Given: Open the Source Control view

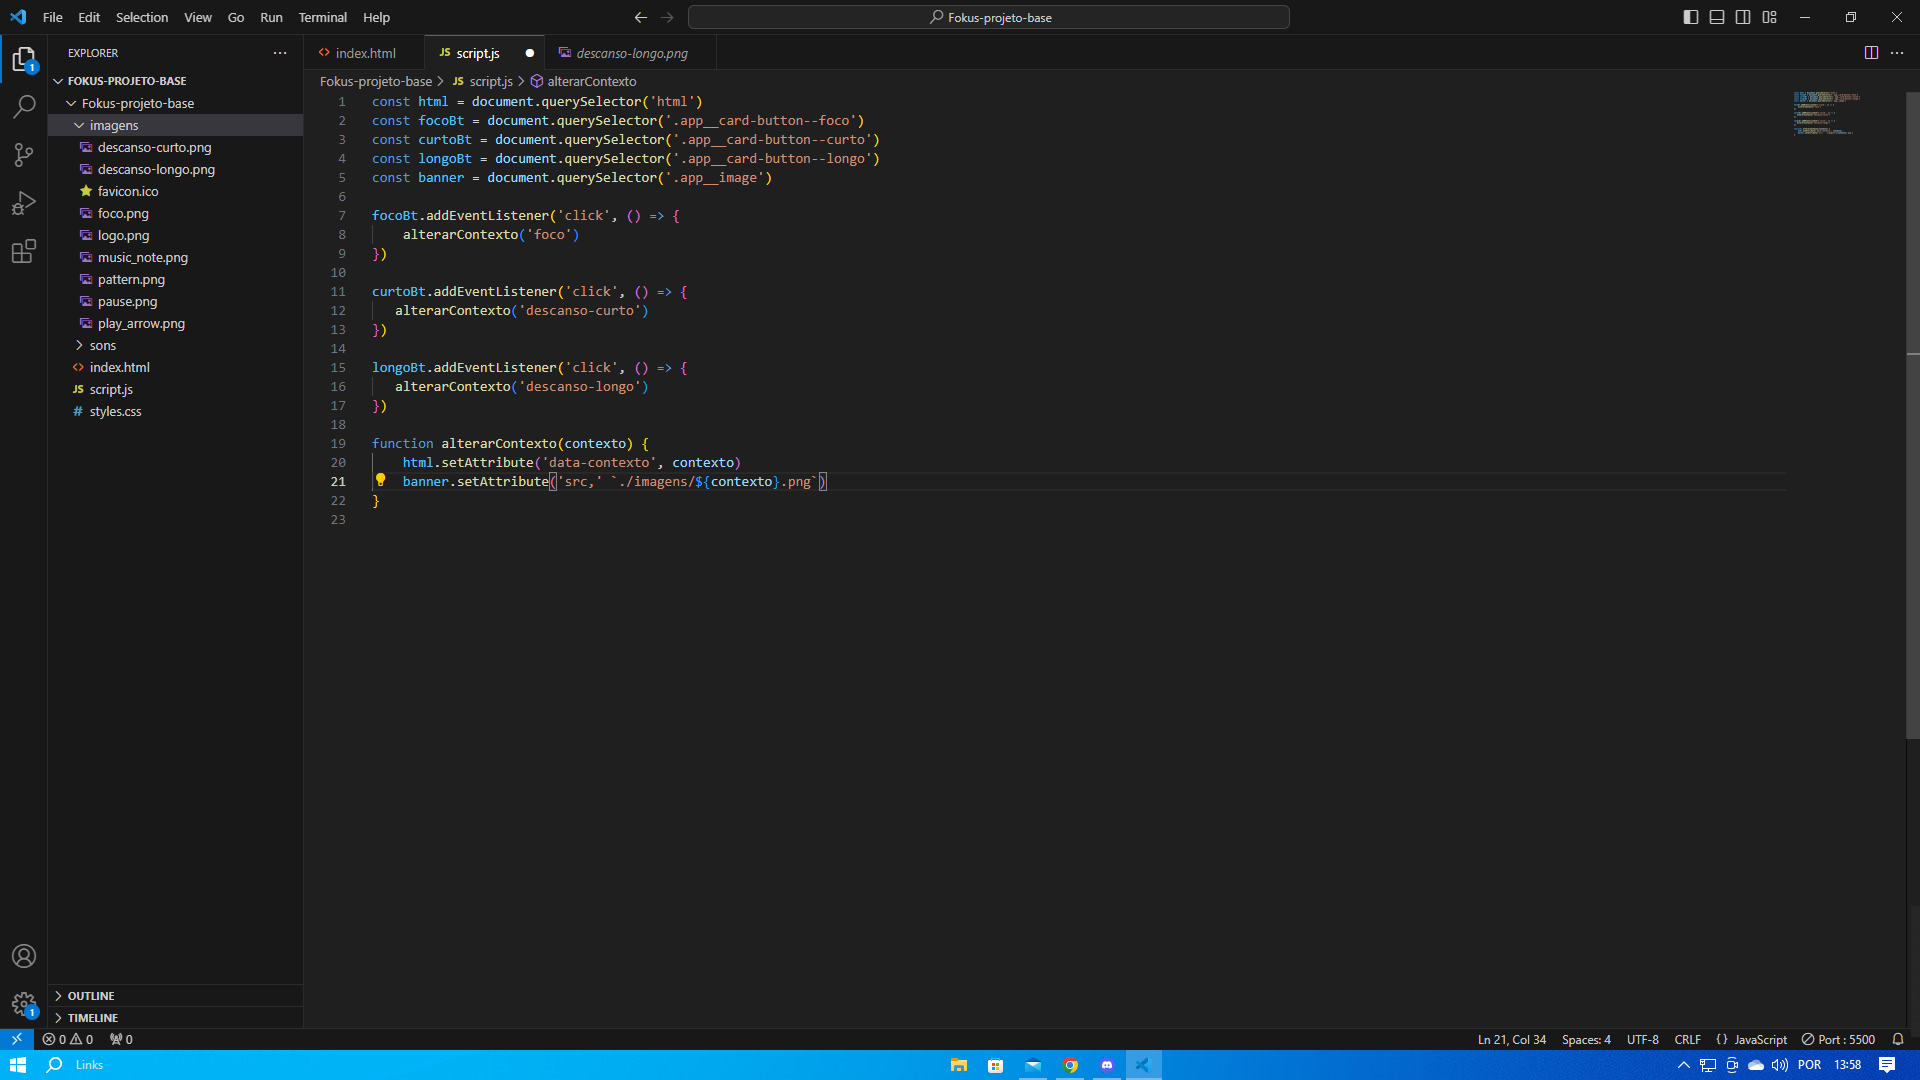Looking at the screenshot, I should (x=24, y=154).
